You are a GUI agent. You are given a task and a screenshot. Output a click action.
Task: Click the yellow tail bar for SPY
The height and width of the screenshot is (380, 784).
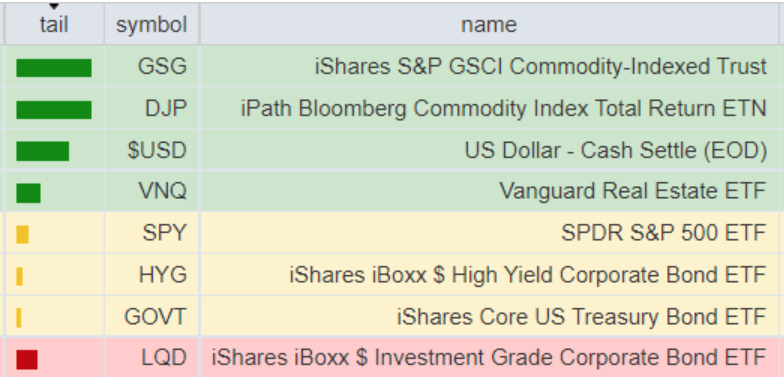coord(22,234)
